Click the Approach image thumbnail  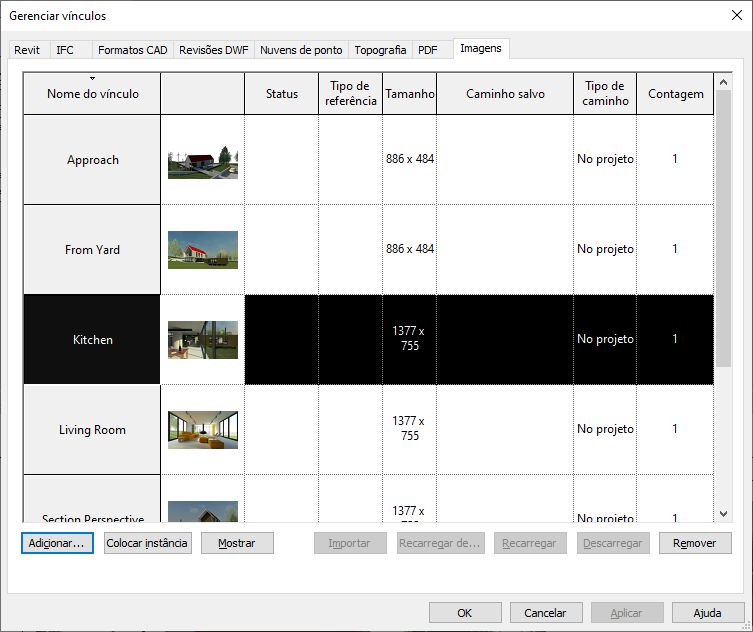coord(203,162)
